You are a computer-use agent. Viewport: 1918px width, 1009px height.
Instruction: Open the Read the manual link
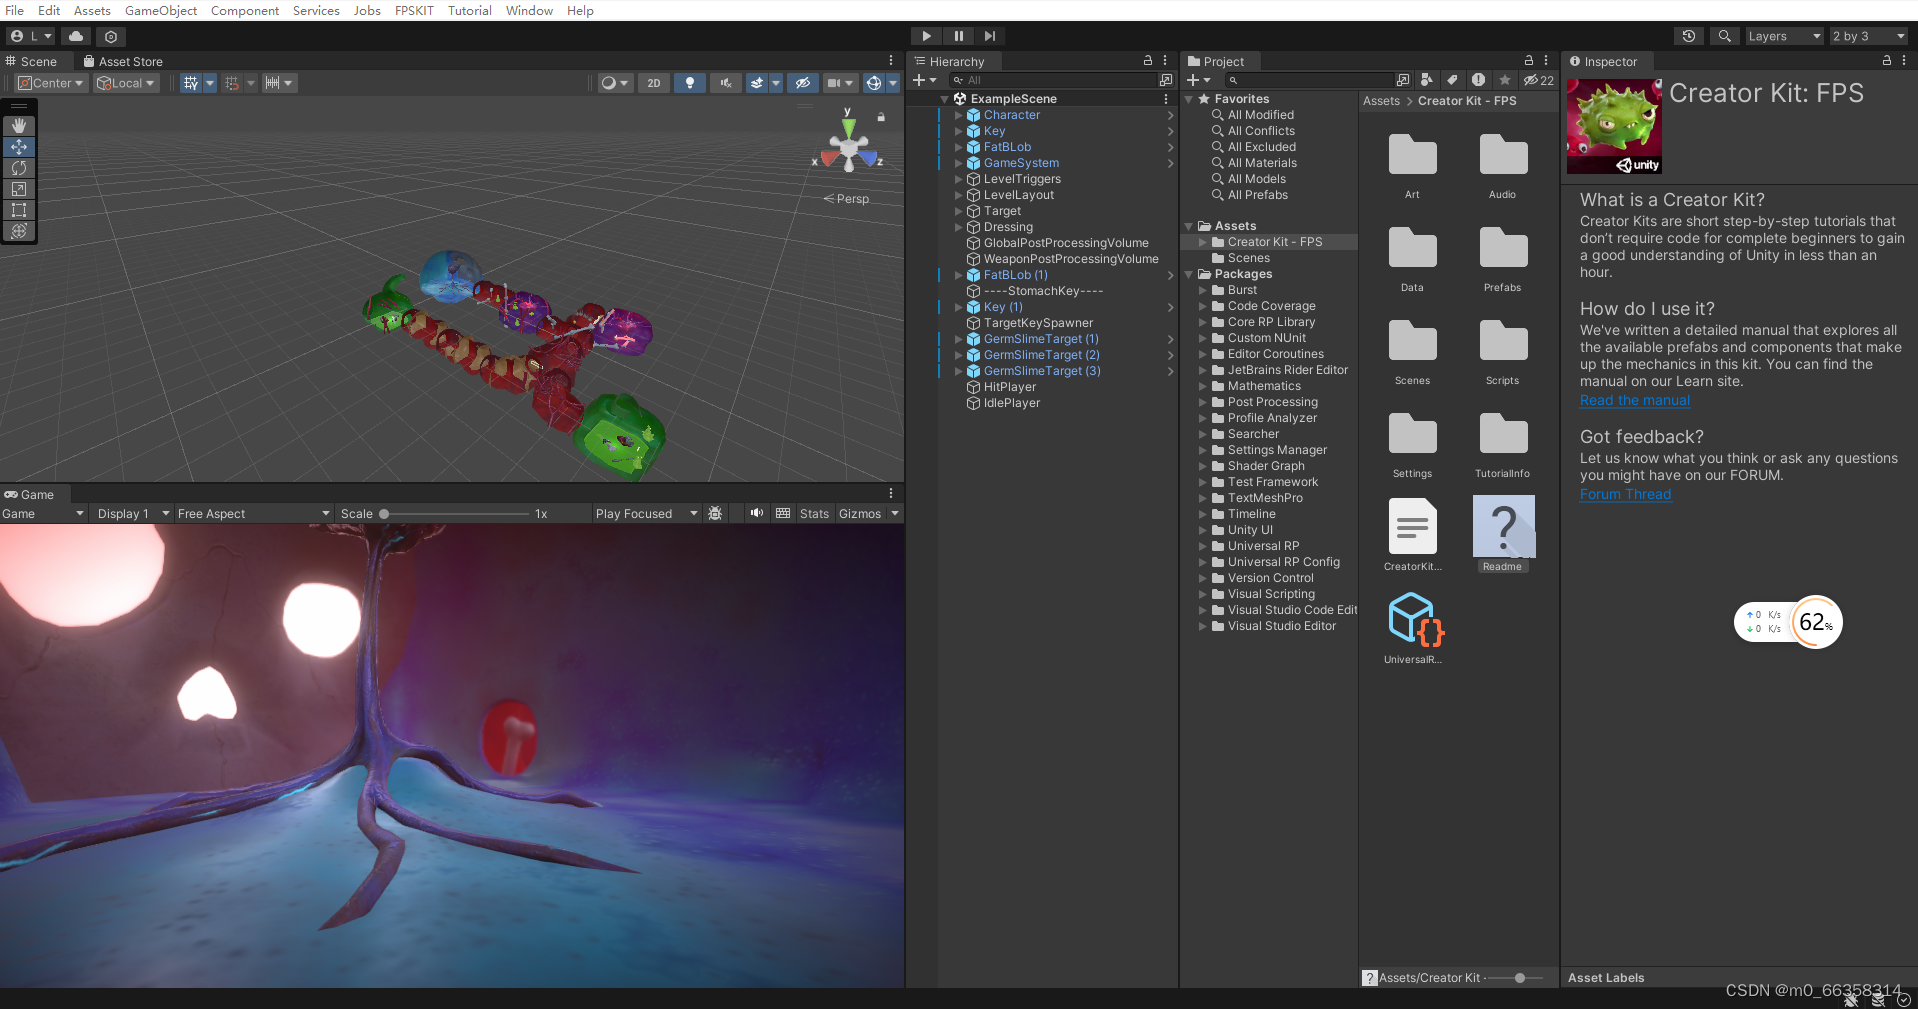coord(1635,400)
